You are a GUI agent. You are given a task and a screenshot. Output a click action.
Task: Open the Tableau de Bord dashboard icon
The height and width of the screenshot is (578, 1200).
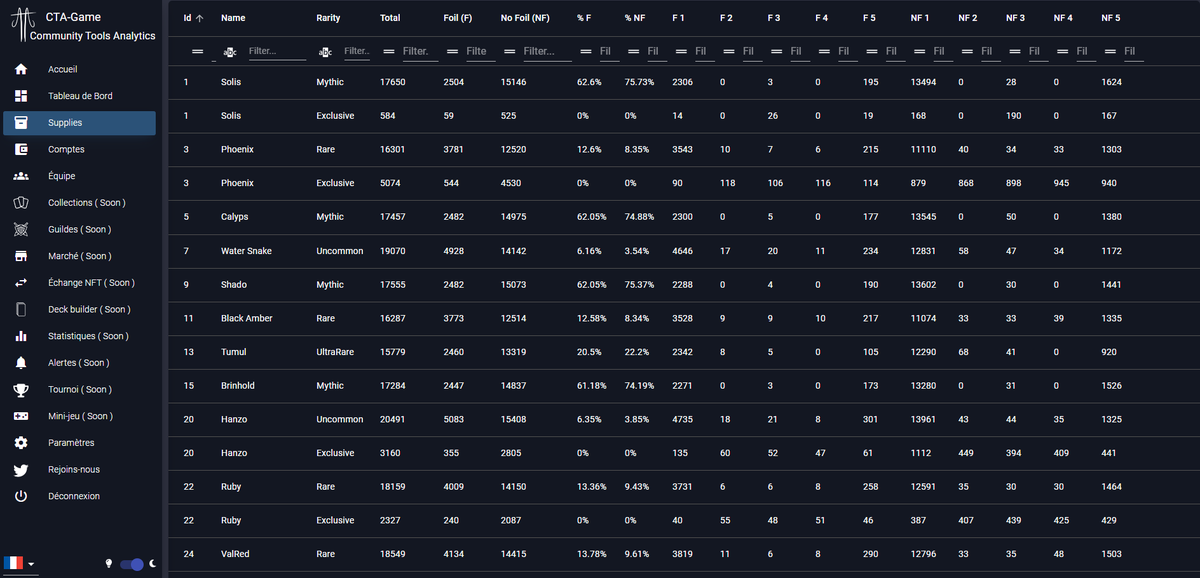pyautogui.click(x=21, y=96)
